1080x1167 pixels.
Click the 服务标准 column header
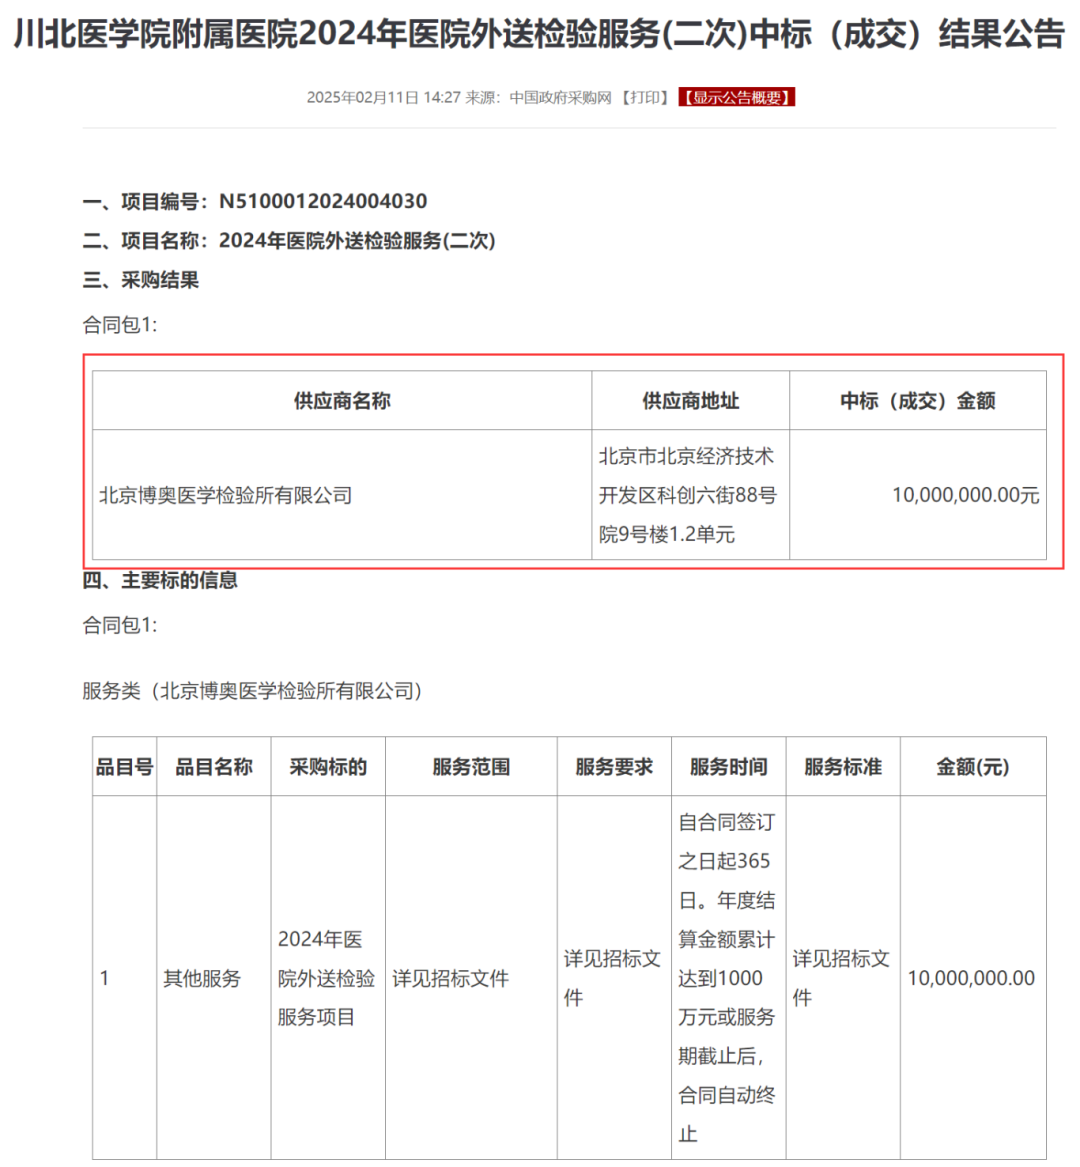(x=843, y=767)
